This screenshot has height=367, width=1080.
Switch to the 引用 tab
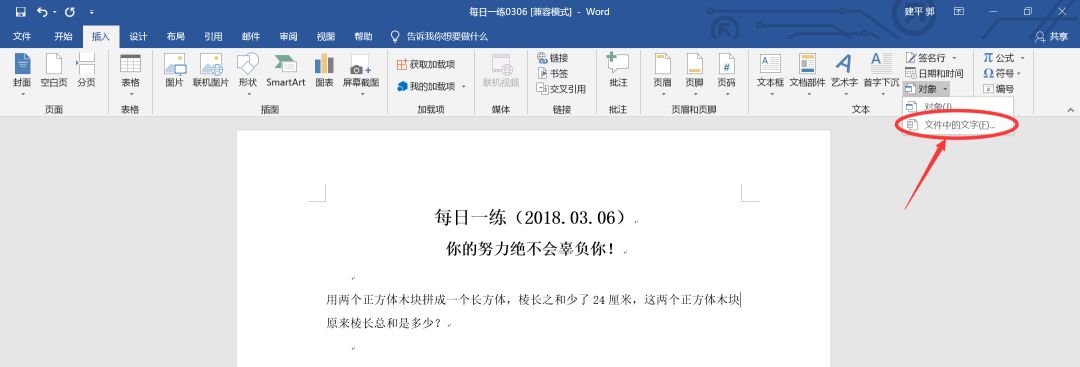coord(213,36)
